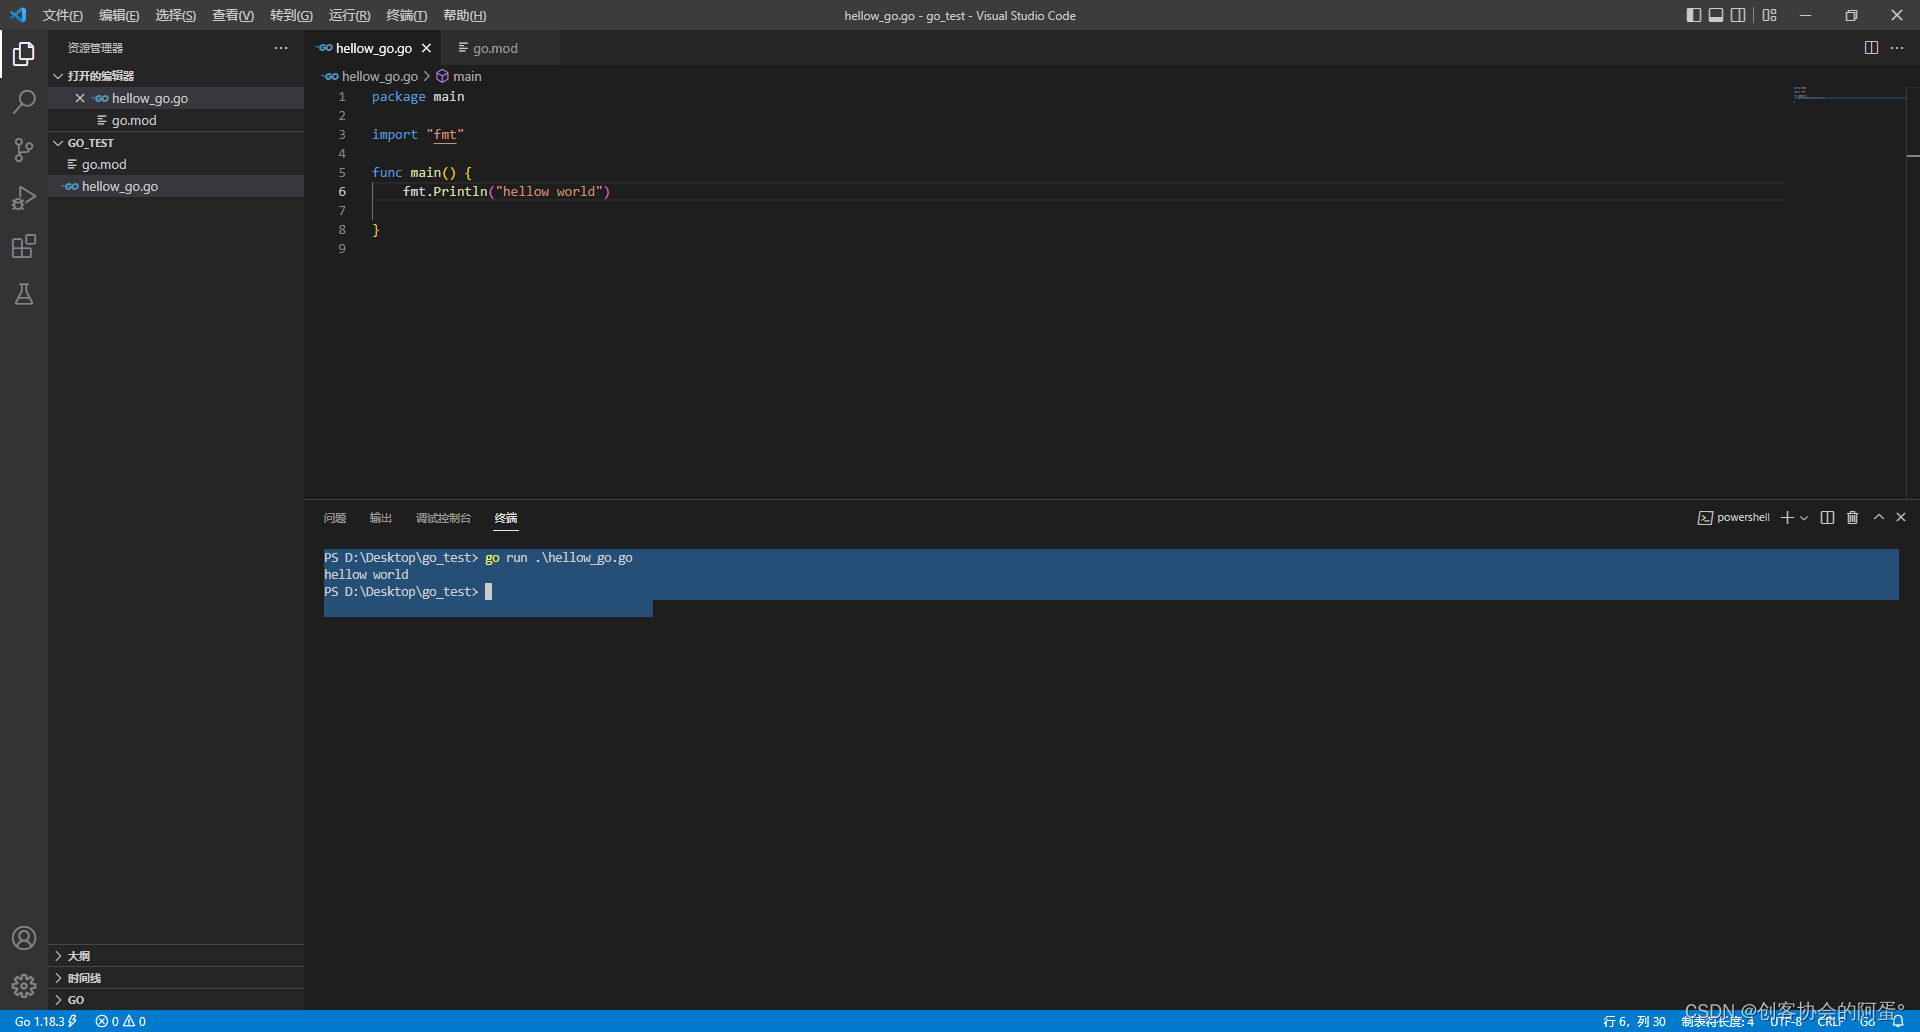
Task: Click the "fmt" import string in code
Action: 445,134
